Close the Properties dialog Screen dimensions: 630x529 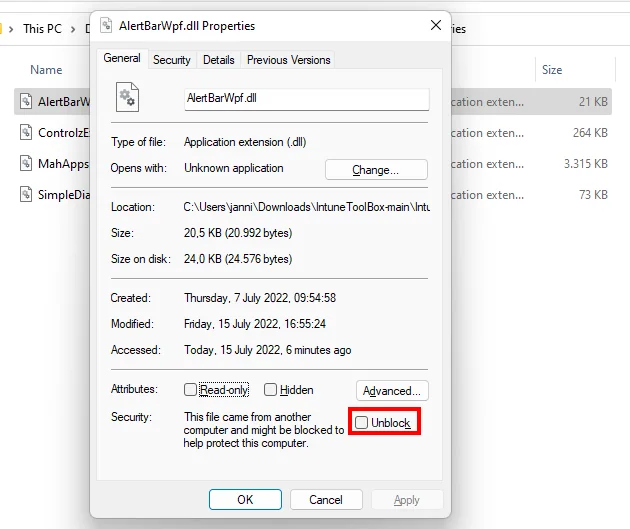(436, 25)
